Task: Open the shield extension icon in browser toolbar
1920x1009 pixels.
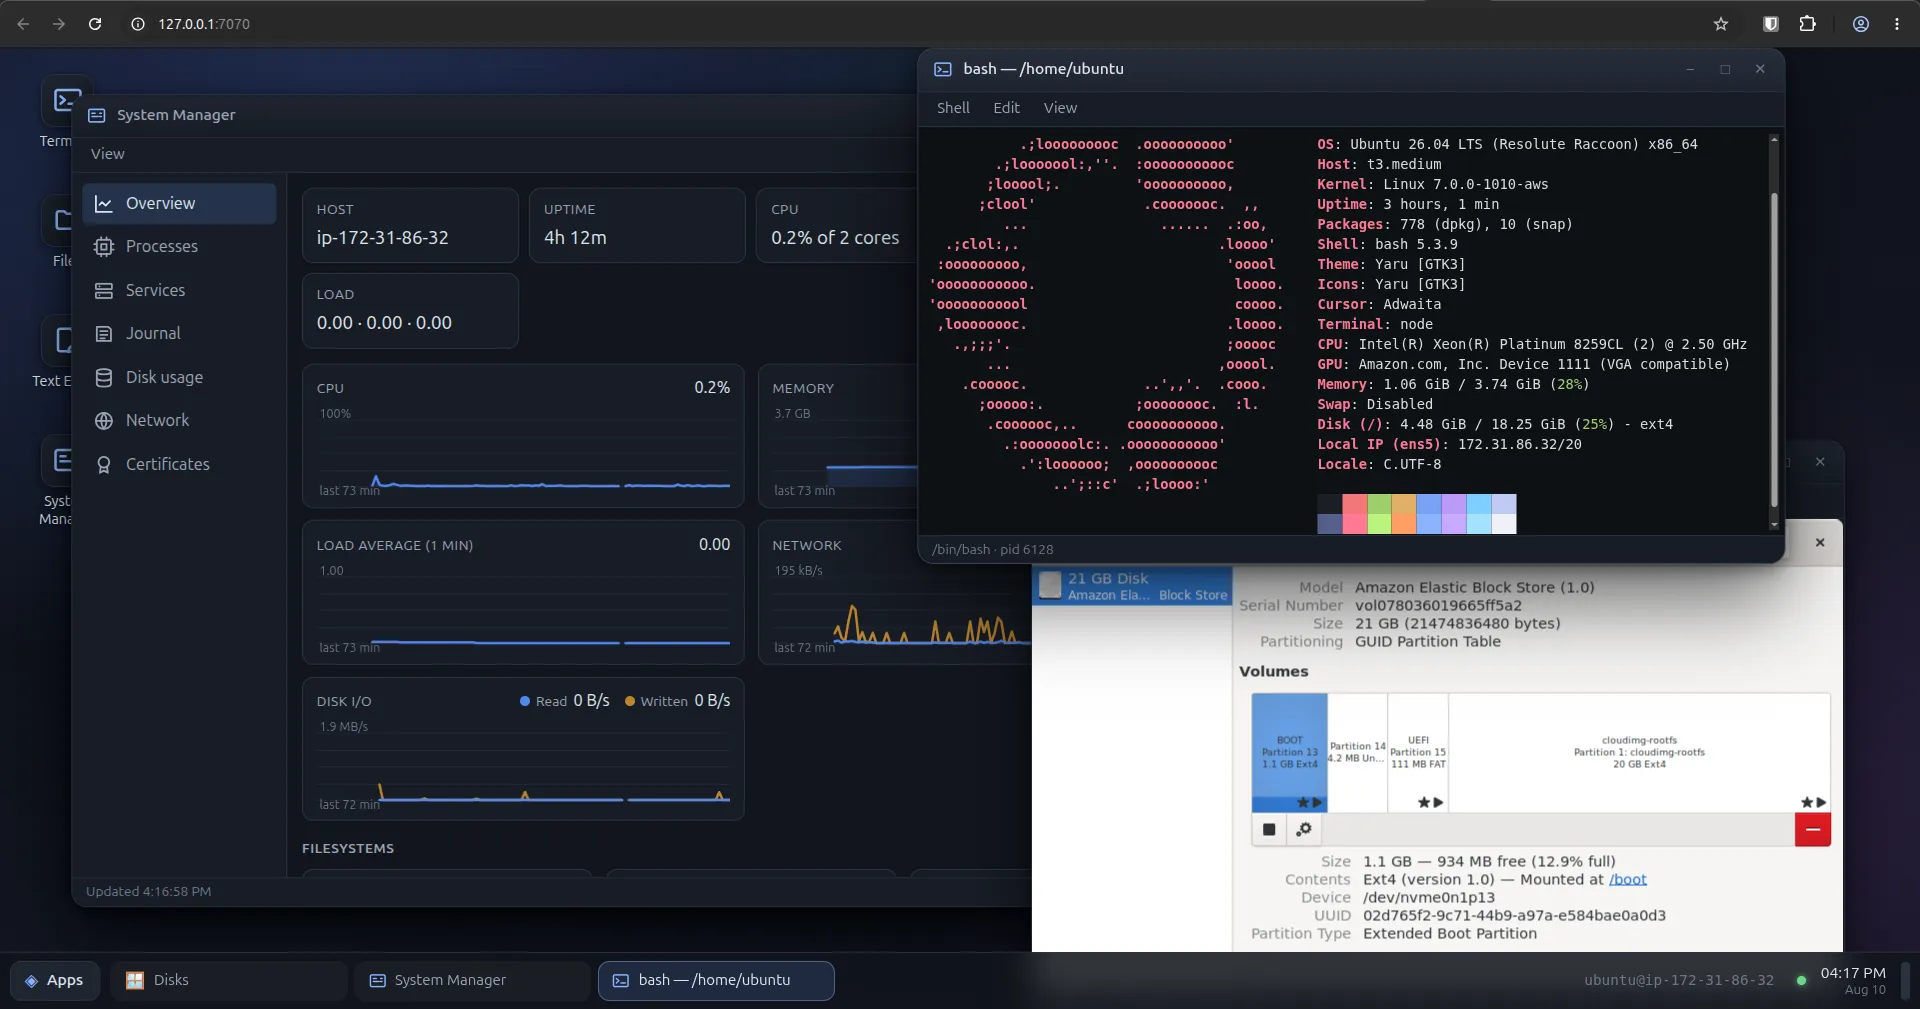Action: pyautogui.click(x=1771, y=24)
